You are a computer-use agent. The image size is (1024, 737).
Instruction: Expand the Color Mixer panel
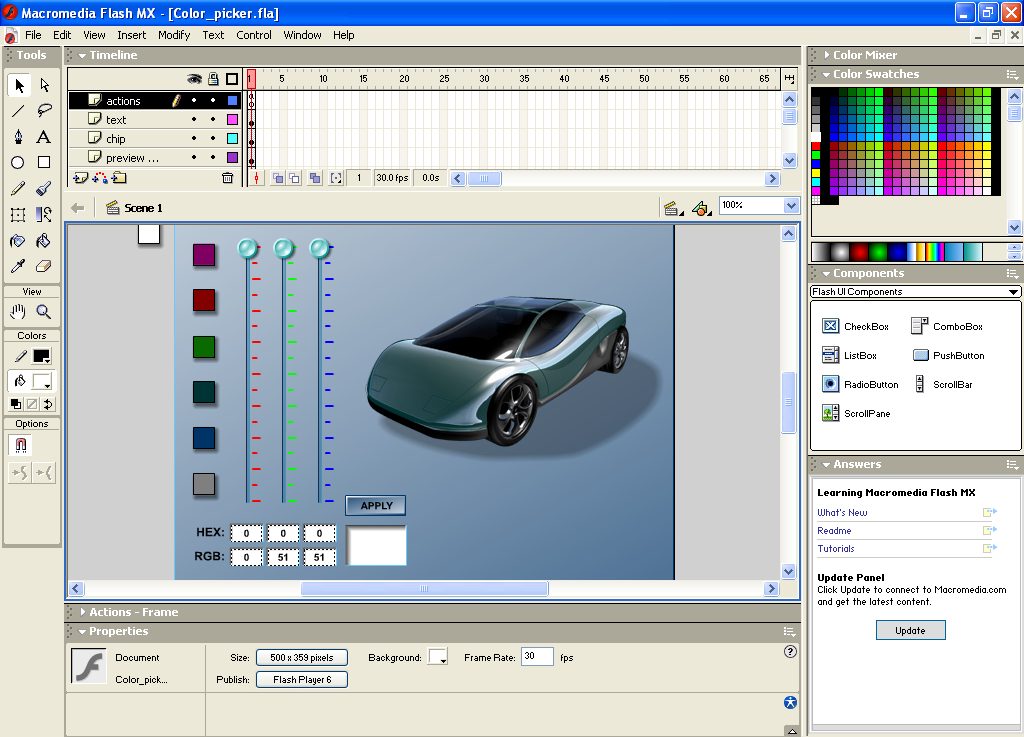coord(827,55)
